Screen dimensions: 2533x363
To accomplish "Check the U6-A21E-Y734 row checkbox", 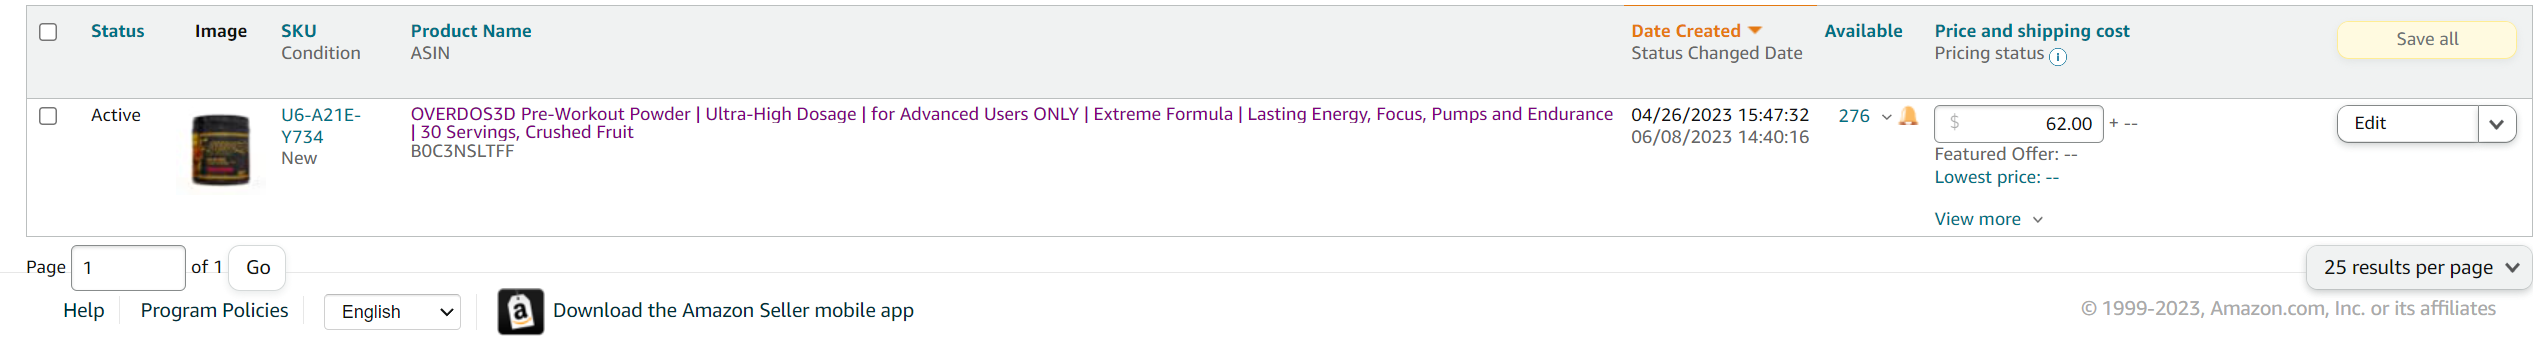I will tap(48, 116).
